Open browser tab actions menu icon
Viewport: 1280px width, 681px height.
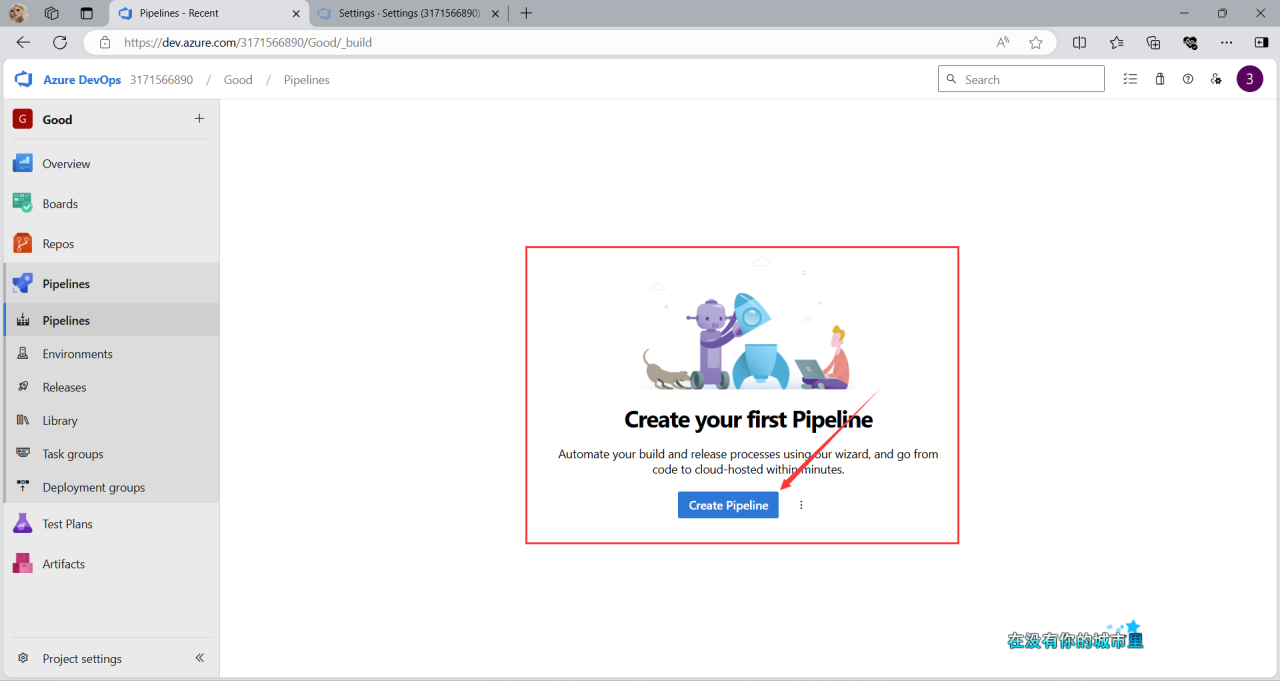86,13
